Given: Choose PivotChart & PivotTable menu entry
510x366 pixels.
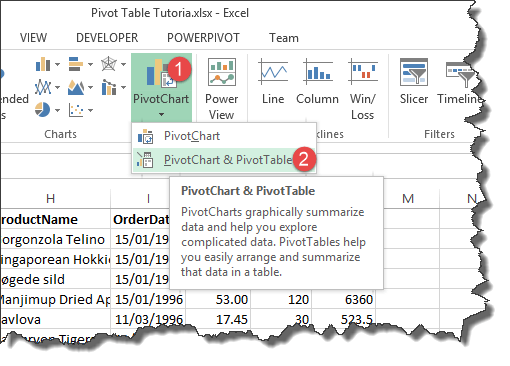Looking at the screenshot, I should [224, 160].
